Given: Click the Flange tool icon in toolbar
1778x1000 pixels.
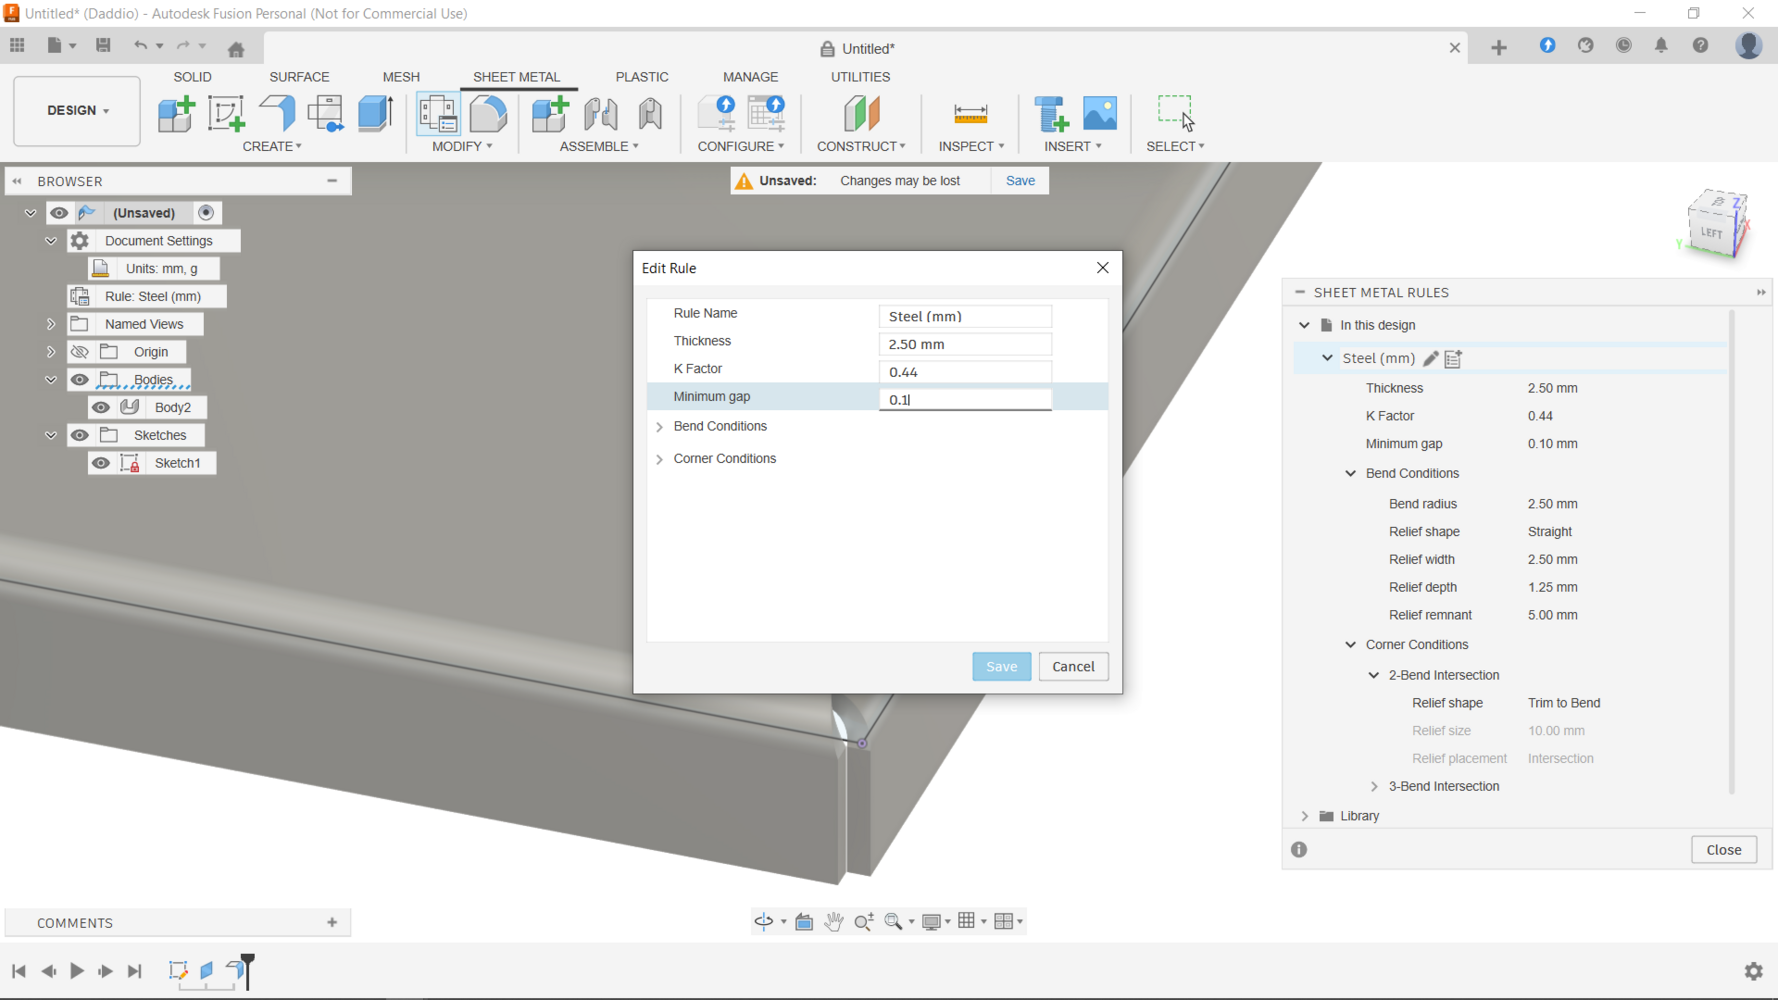Looking at the screenshot, I should point(276,113).
